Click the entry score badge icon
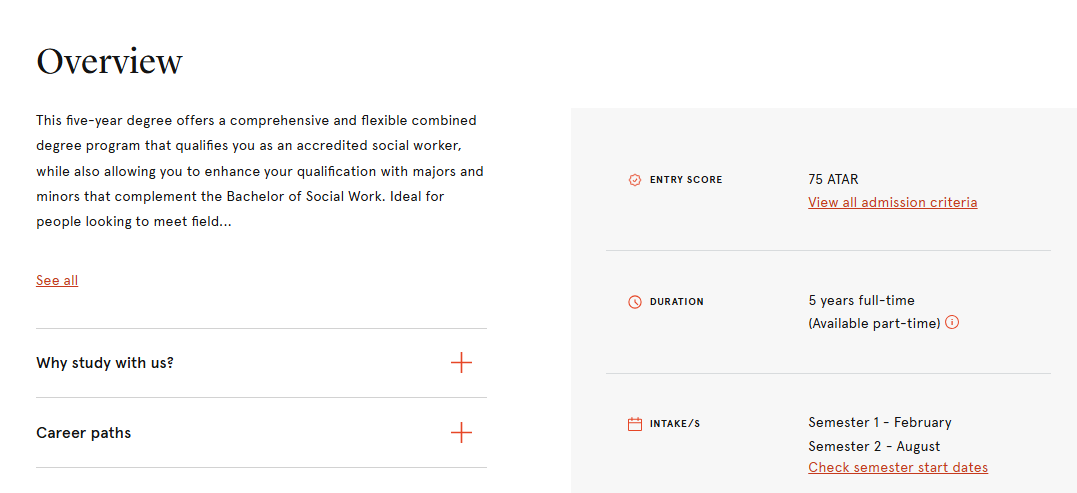1077x493 pixels. pos(635,180)
